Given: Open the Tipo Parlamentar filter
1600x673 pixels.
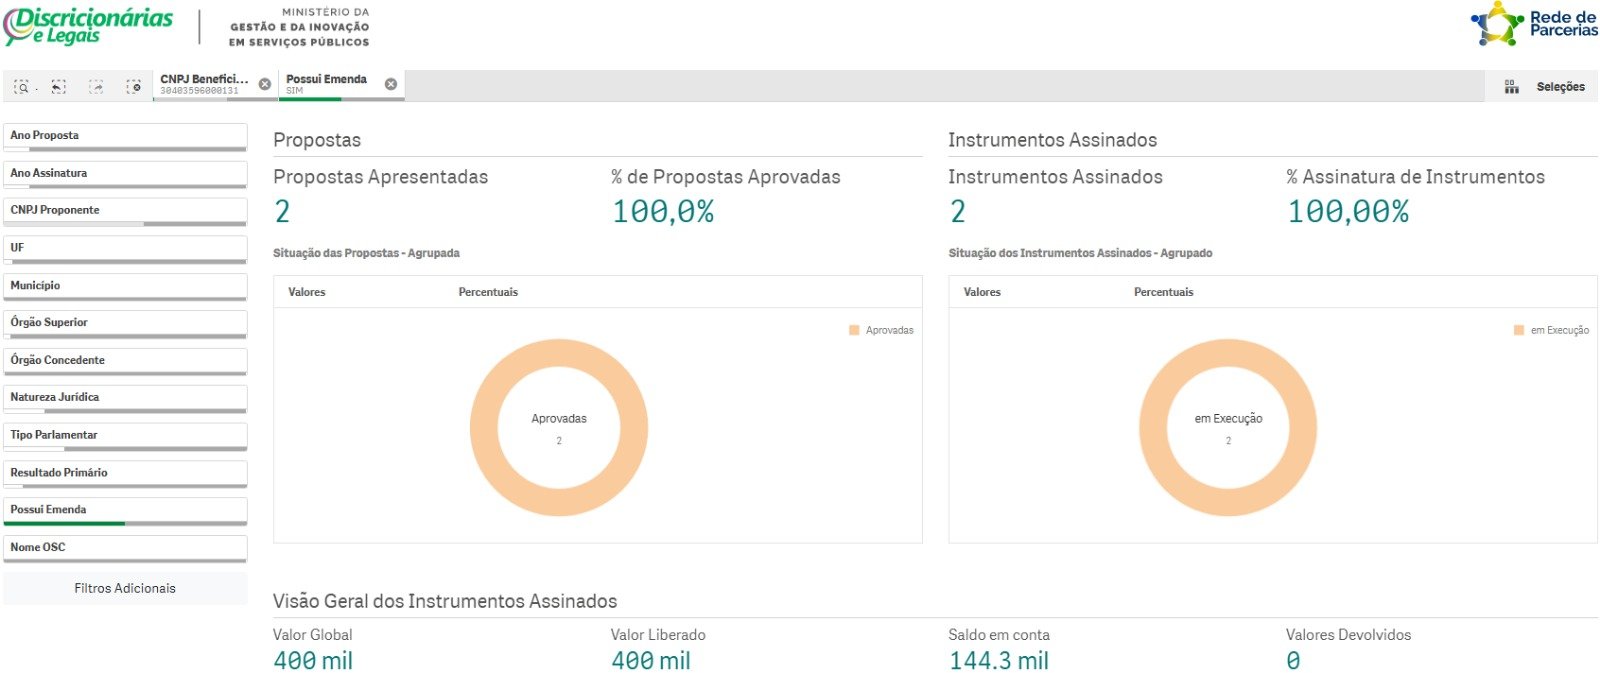Looking at the screenshot, I should [125, 436].
